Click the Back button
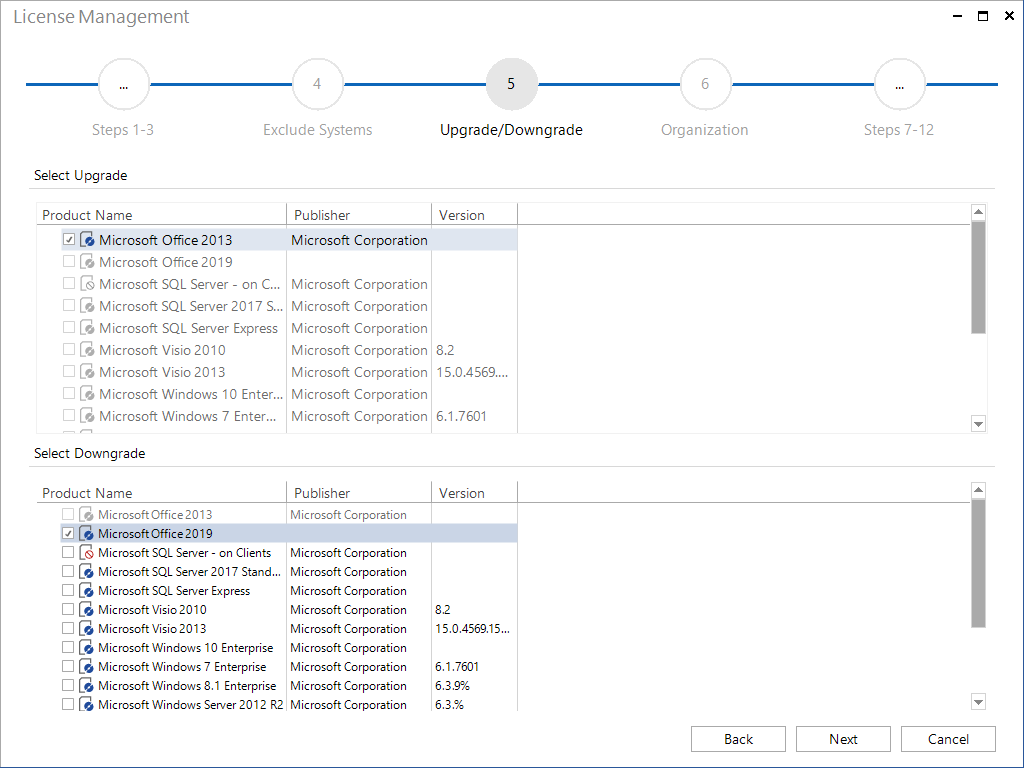Screen dimensions: 1024x768 (x=738, y=739)
